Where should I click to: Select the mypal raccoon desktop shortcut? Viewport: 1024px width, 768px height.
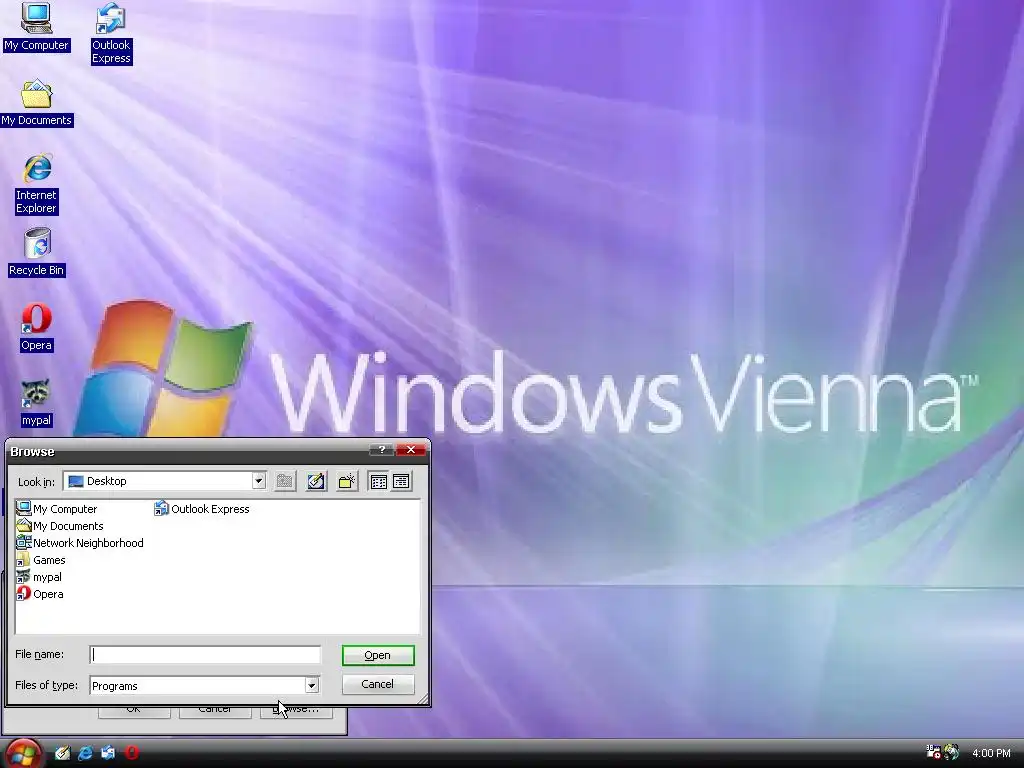[37, 403]
